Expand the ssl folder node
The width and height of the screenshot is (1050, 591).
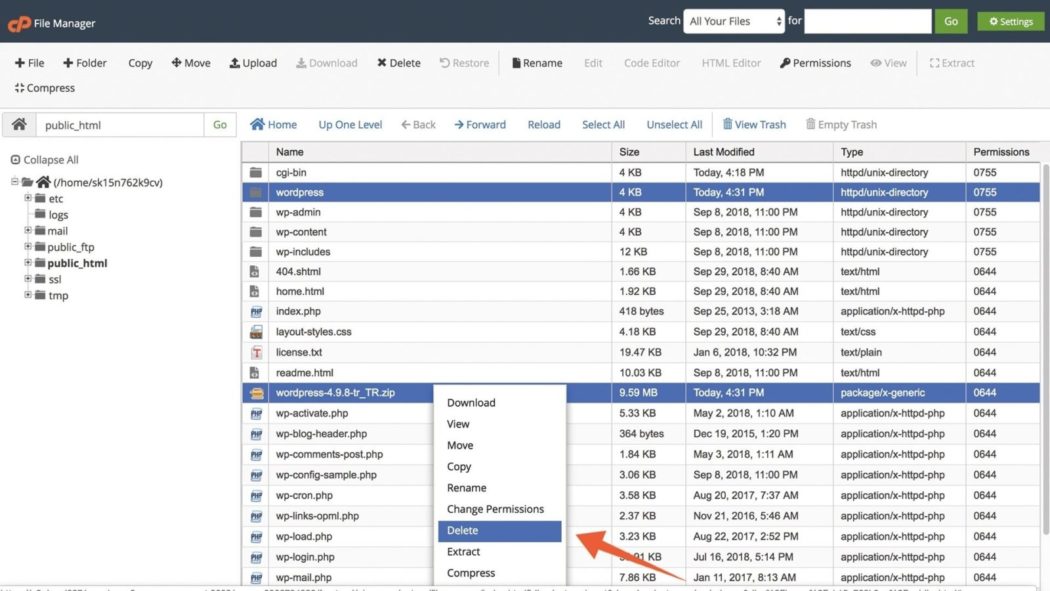click(x=27, y=278)
